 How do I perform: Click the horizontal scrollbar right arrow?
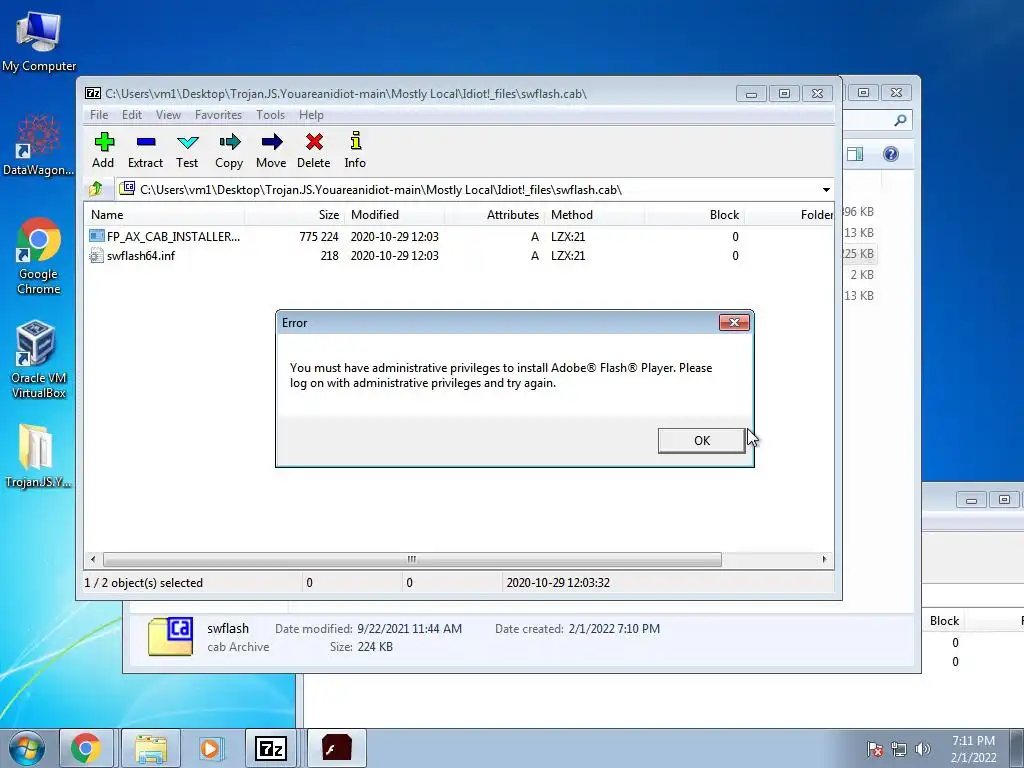tap(824, 559)
